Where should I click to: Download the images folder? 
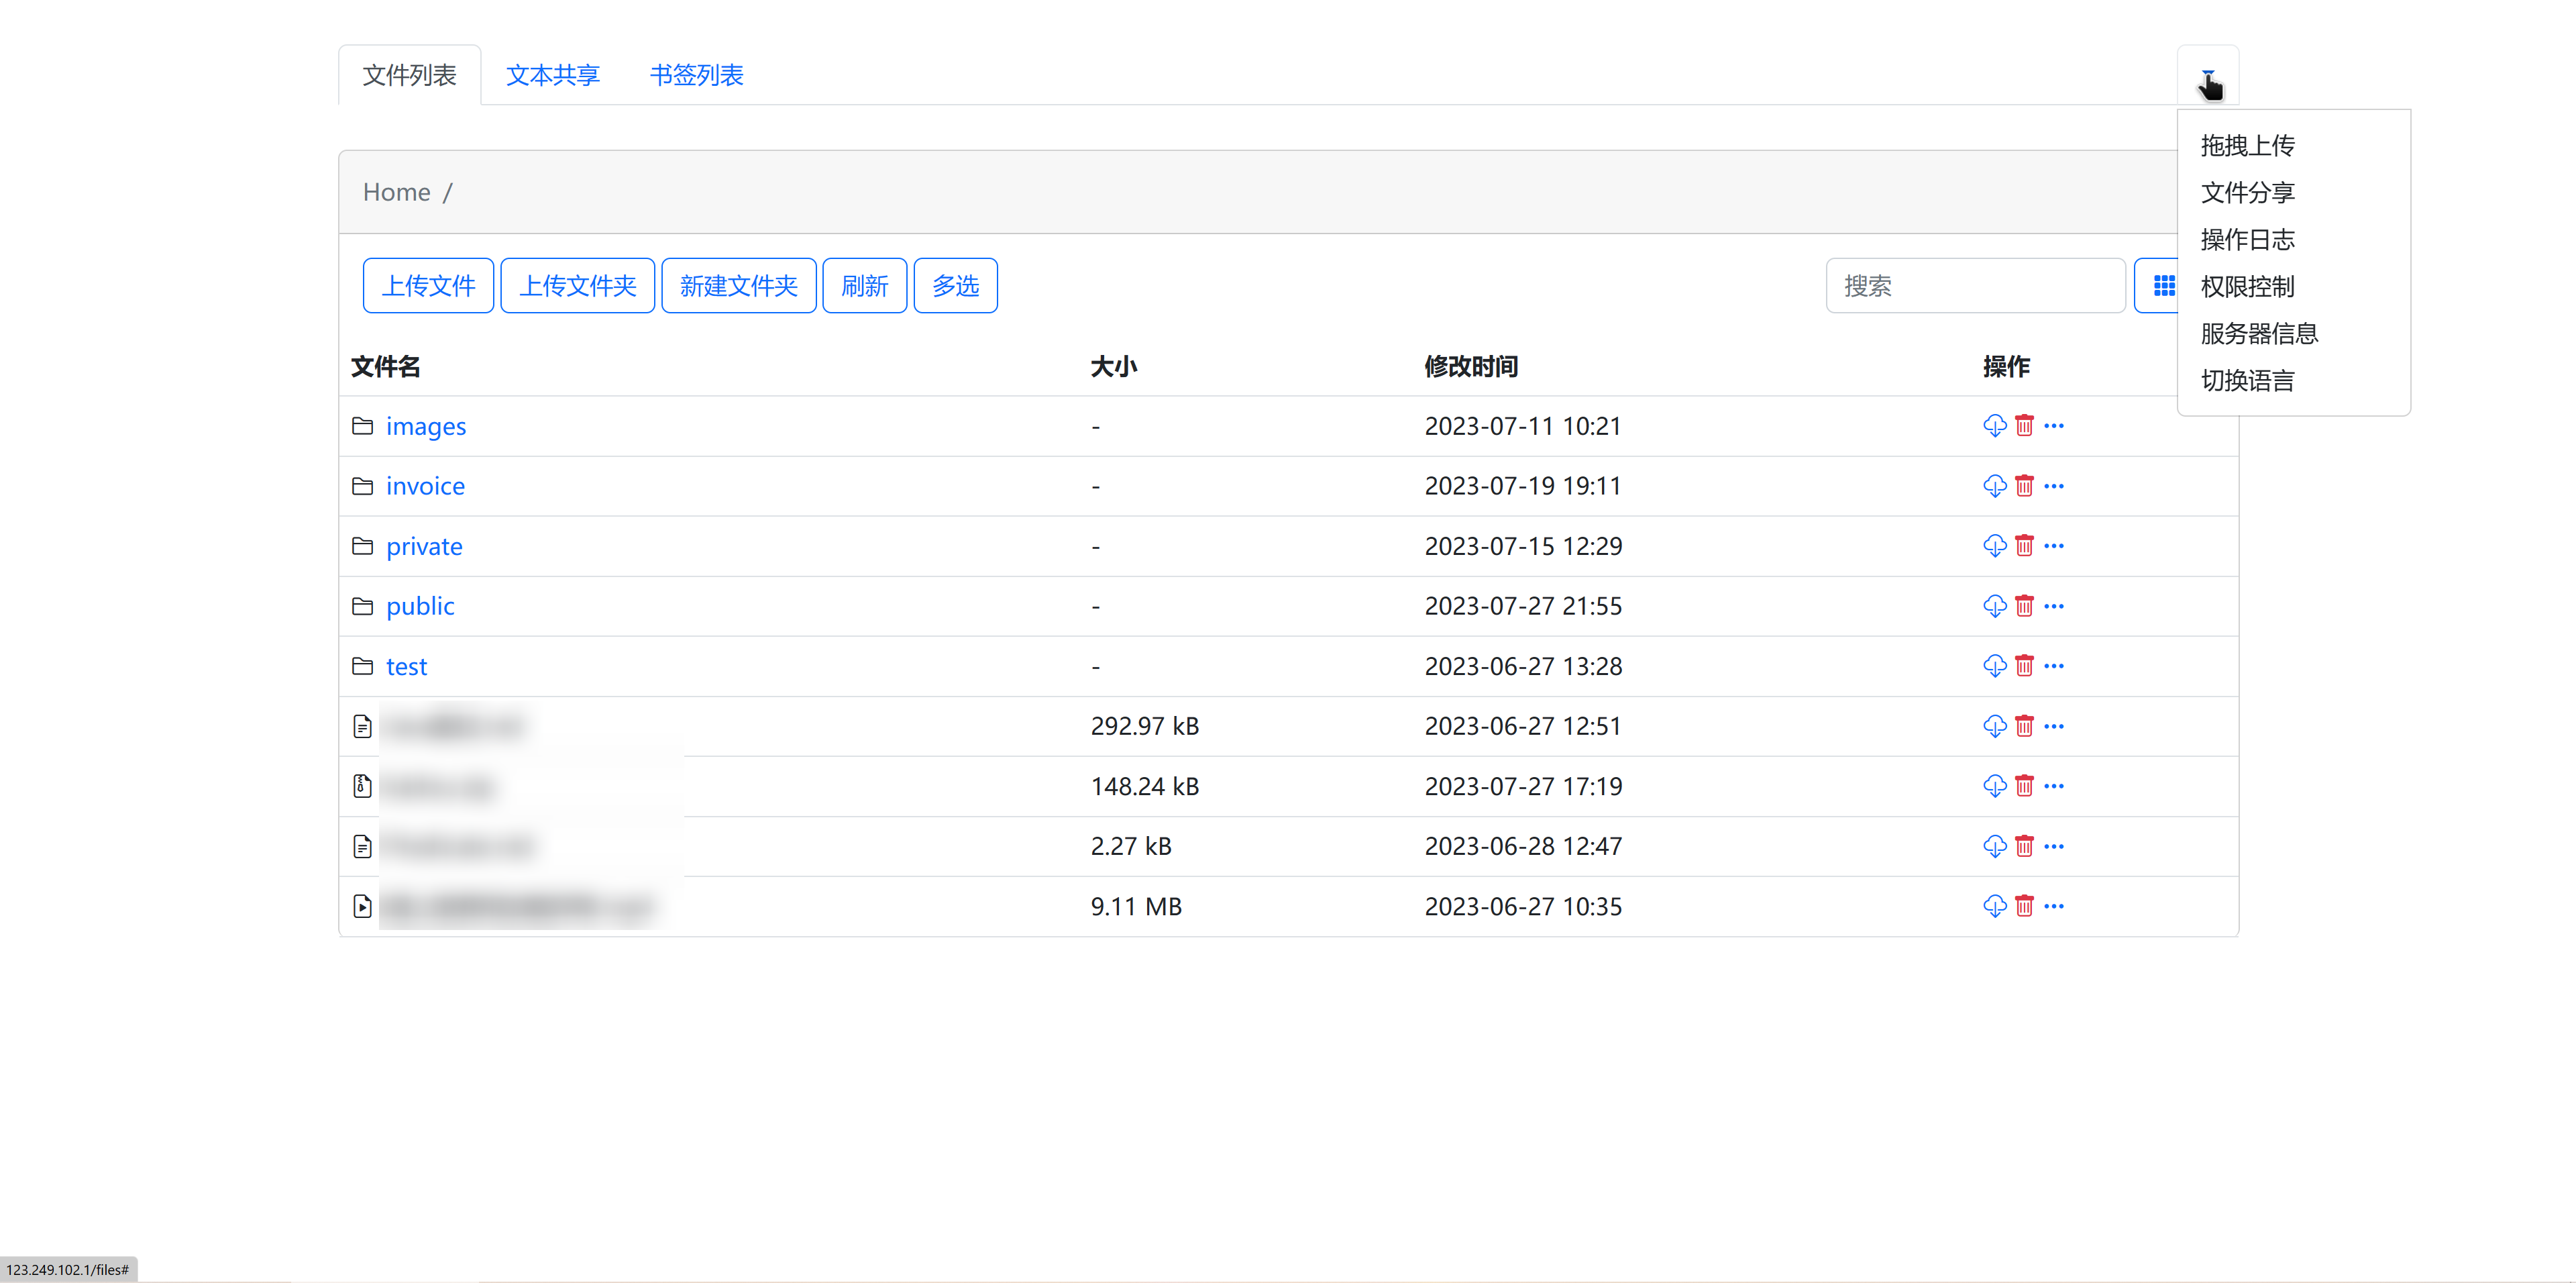(x=1994, y=426)
